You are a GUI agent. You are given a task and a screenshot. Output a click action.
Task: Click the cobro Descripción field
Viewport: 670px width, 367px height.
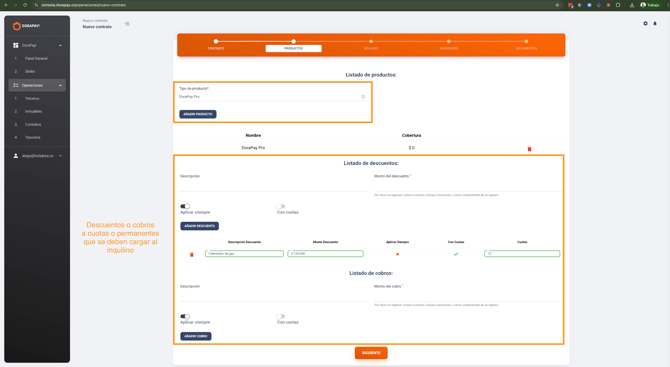tap(273, 297)
